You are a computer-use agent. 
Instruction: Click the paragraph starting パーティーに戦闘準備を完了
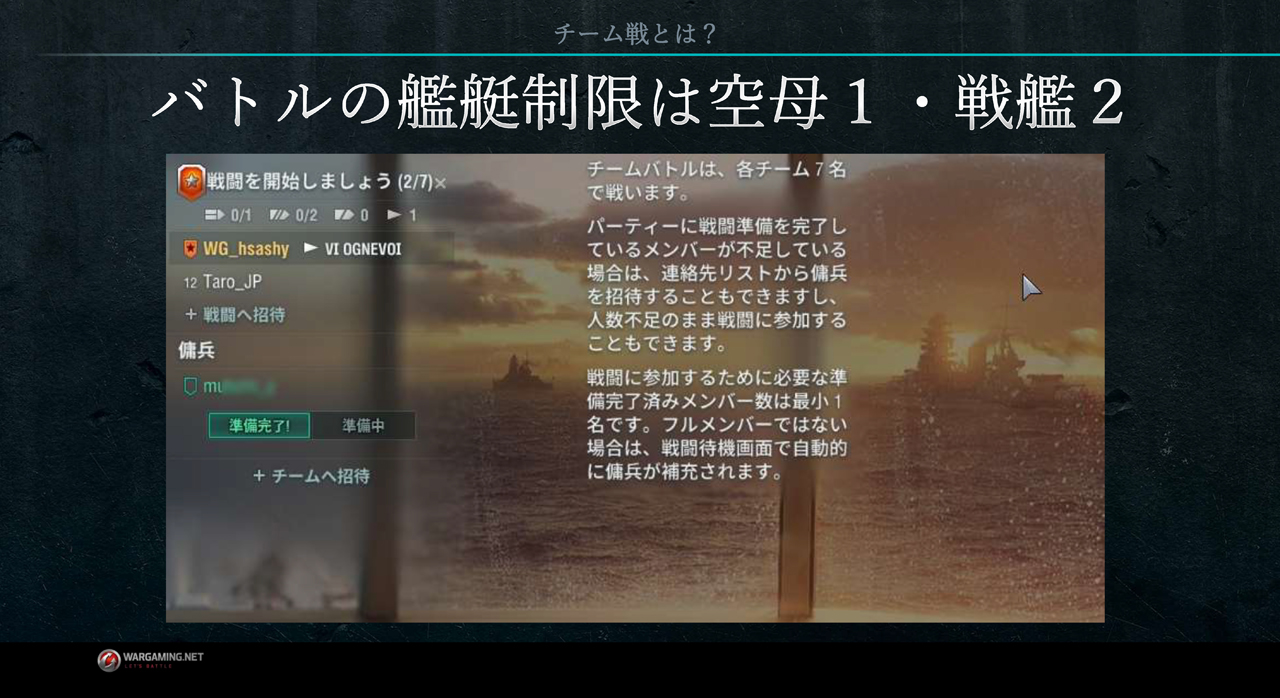(716, 284)
